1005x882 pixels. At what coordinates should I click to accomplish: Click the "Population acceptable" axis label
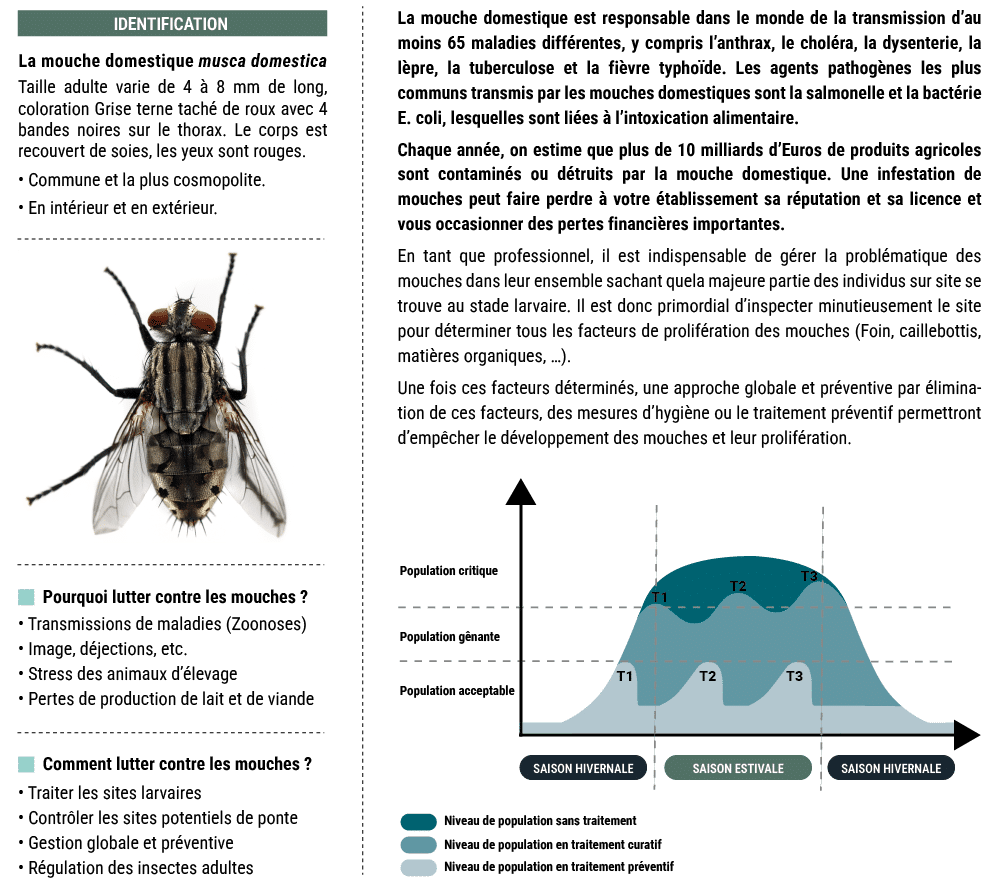[442, 691]
